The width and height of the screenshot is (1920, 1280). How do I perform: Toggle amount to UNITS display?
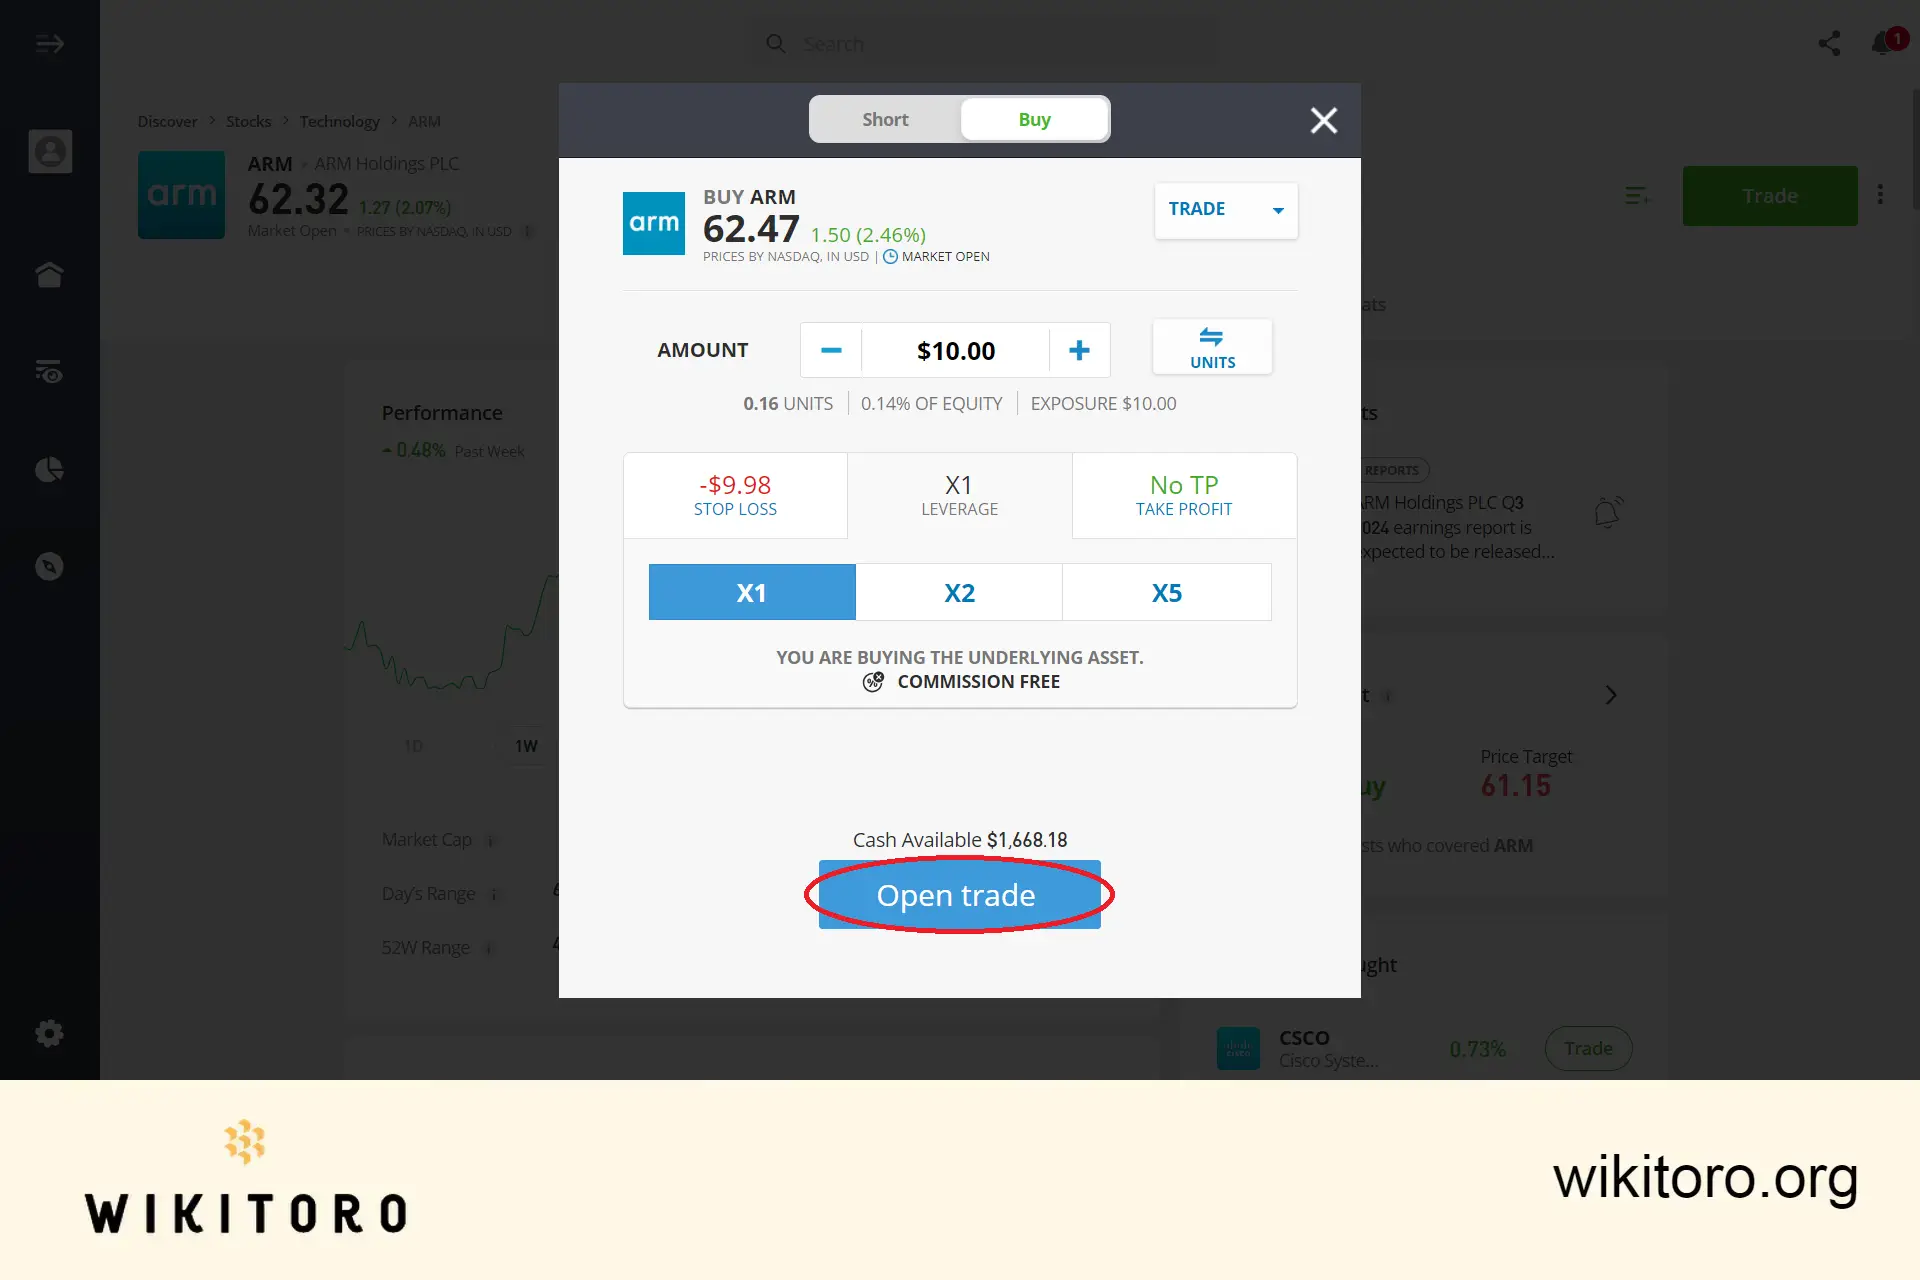tap(1211, 347)
